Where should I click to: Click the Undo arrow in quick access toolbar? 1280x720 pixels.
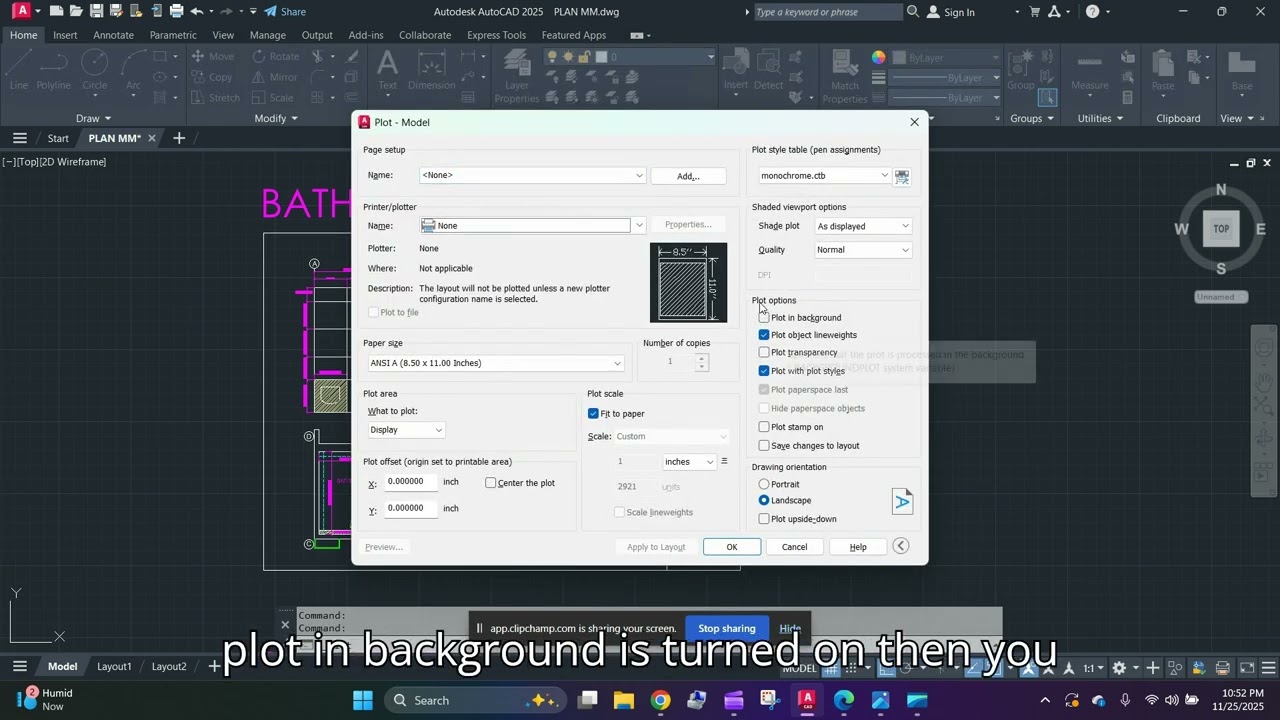[x=197, y=12]
